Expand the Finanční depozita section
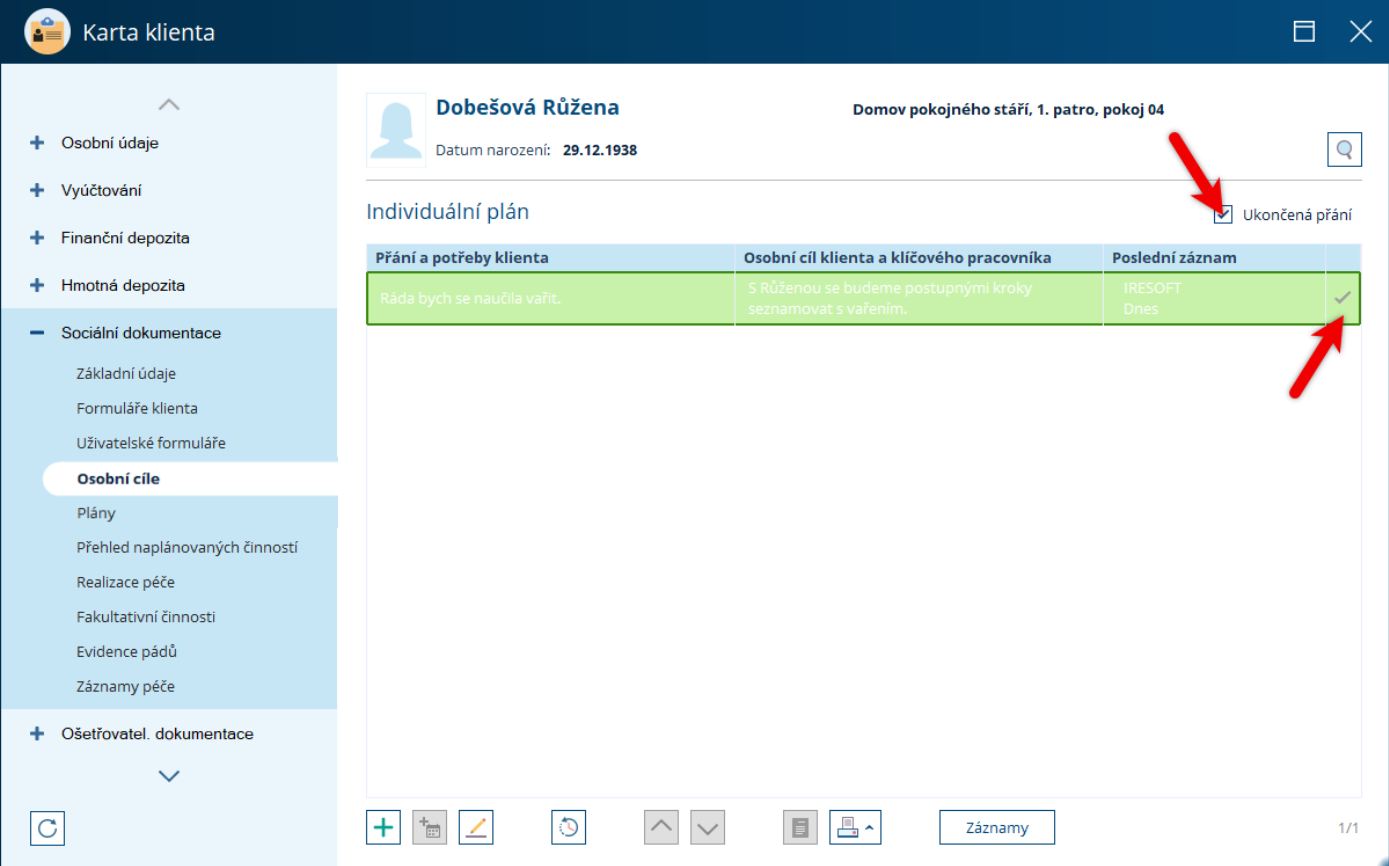The height and width of the screenshot is (866, 1389). click(x=38, y=238)
